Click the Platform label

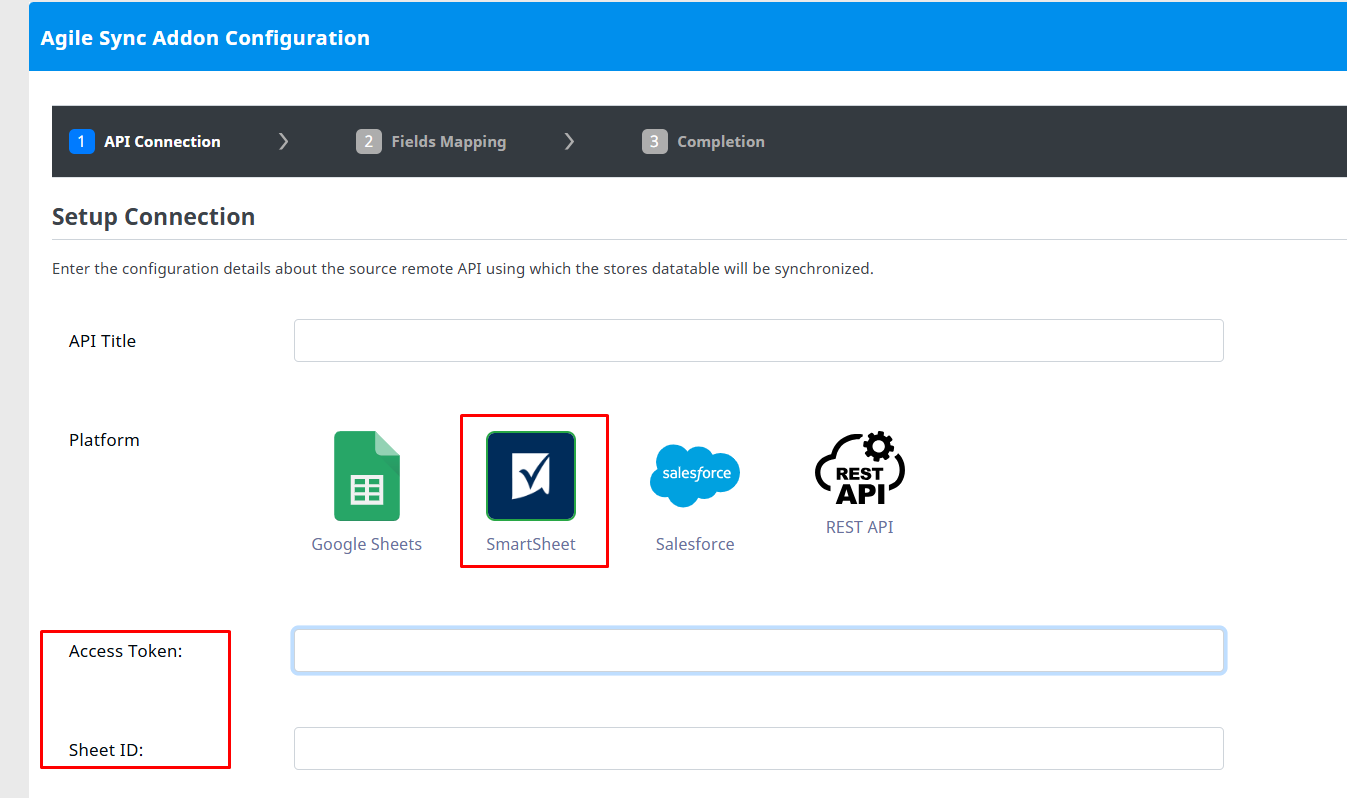[104, 440]
